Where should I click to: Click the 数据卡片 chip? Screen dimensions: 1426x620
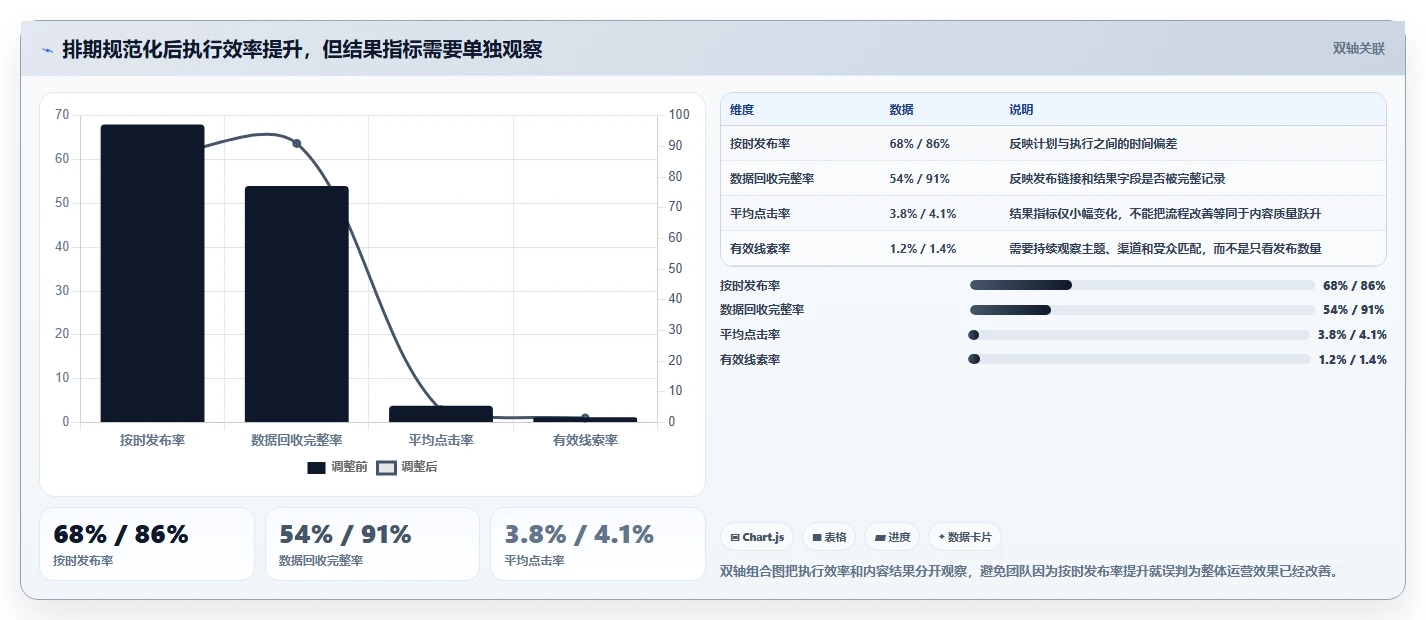pyautogui.click(x=965, y=537)
